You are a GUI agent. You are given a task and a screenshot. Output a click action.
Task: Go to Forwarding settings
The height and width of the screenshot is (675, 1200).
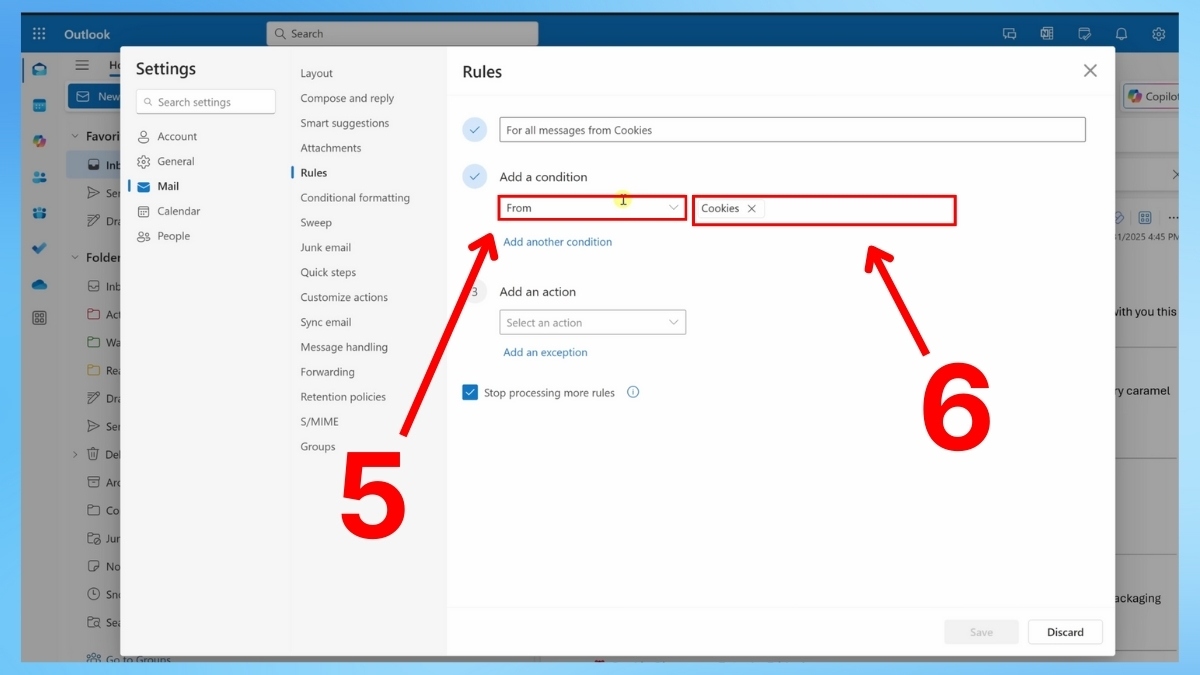click(x=327, y=372)
